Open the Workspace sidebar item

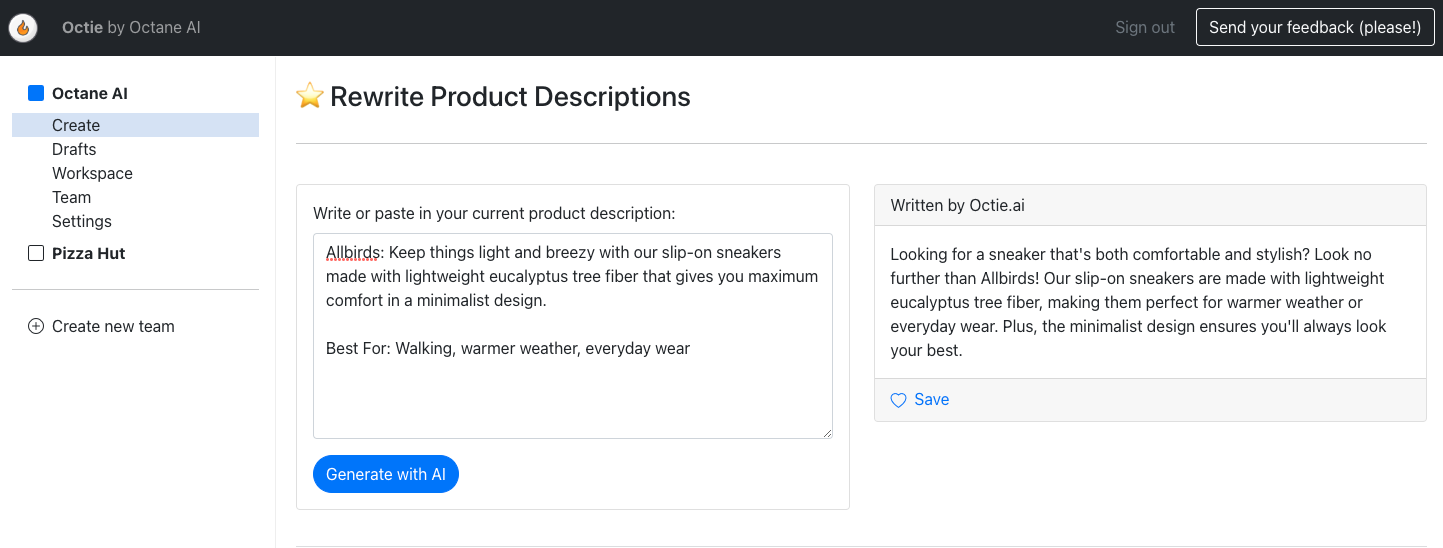tap(92, 173)
